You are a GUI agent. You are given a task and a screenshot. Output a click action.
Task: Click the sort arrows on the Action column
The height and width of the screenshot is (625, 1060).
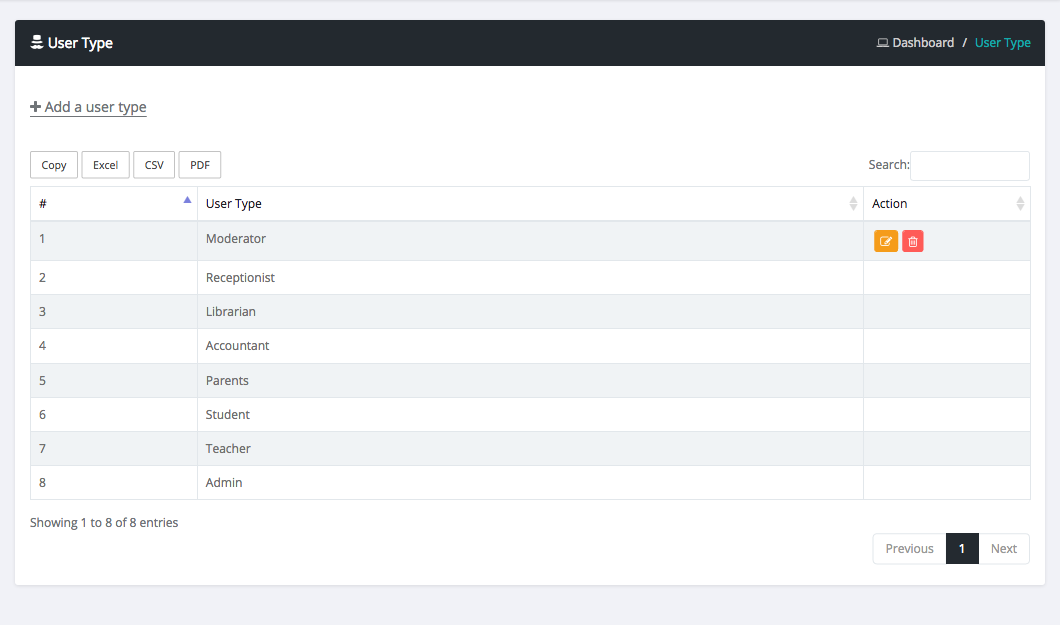tap(1019, 203)
